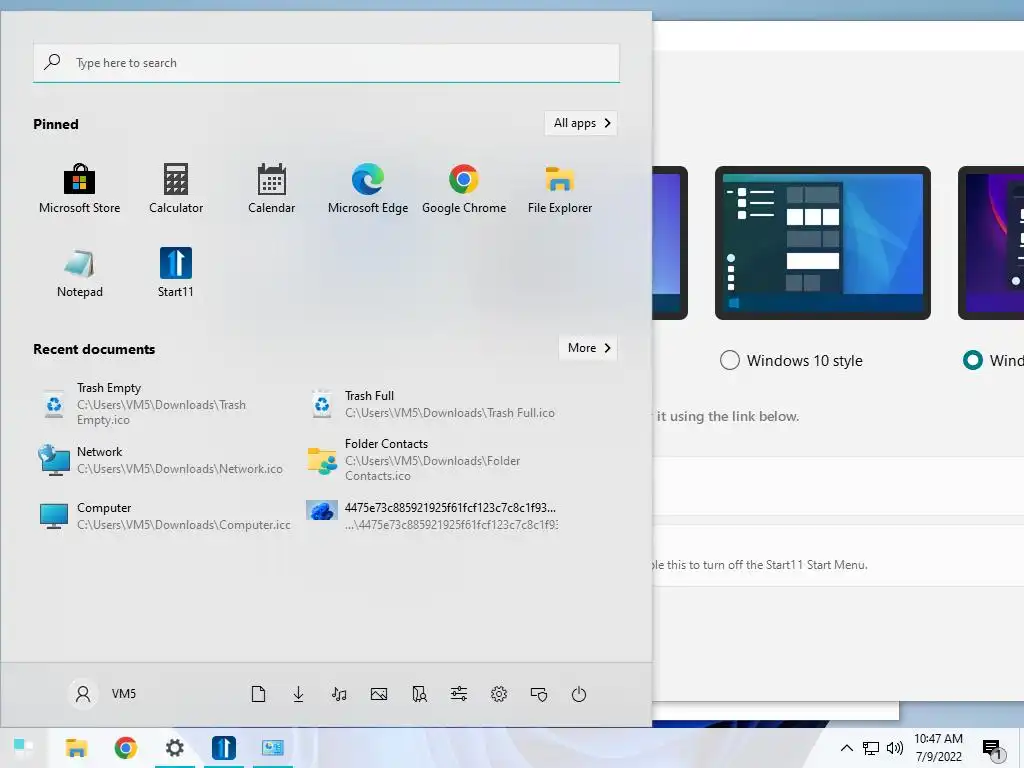Open the Trash Empty recent document
The image size is (1024, 768).
(x=165, y=404)
